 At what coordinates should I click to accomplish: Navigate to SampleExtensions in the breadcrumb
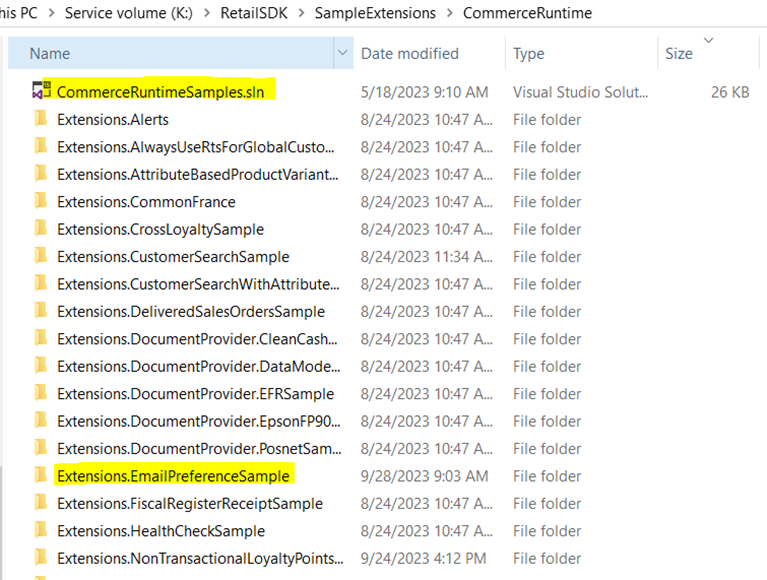[375, 13]
